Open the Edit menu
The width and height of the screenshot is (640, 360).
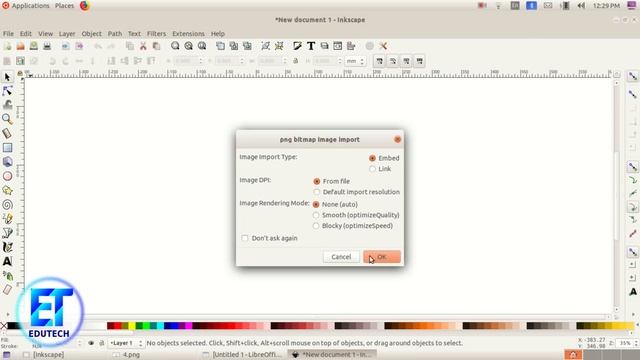pos(26,33)
